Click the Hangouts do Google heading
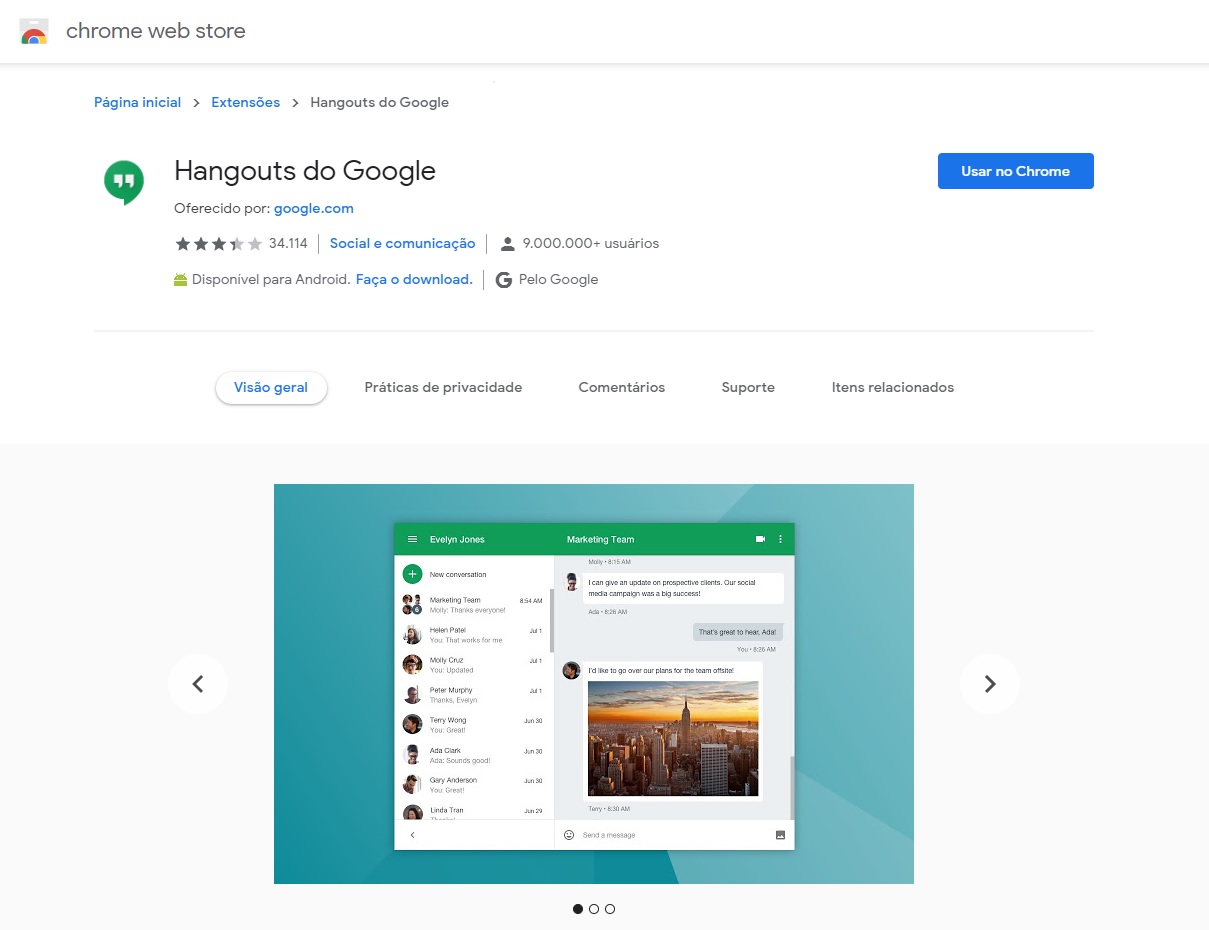This screenshot has width=1209, height=930. click(305, 171)
